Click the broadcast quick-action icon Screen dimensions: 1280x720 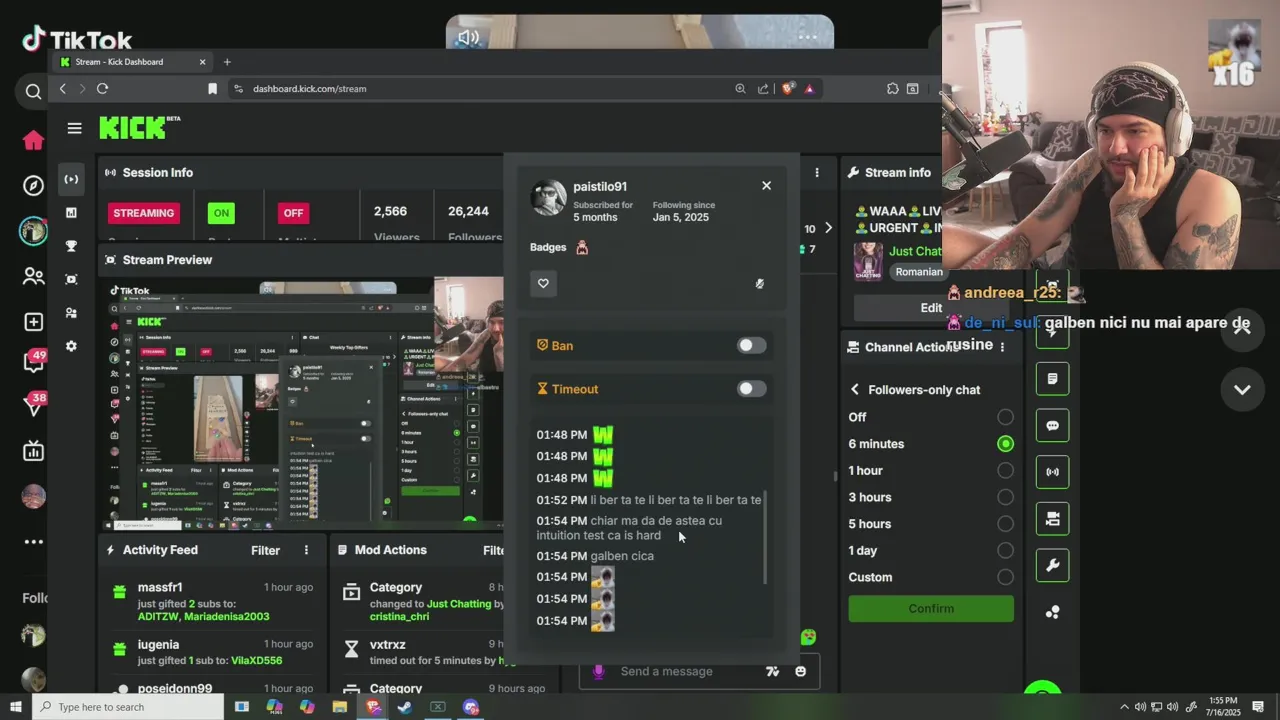[1052, 472]
